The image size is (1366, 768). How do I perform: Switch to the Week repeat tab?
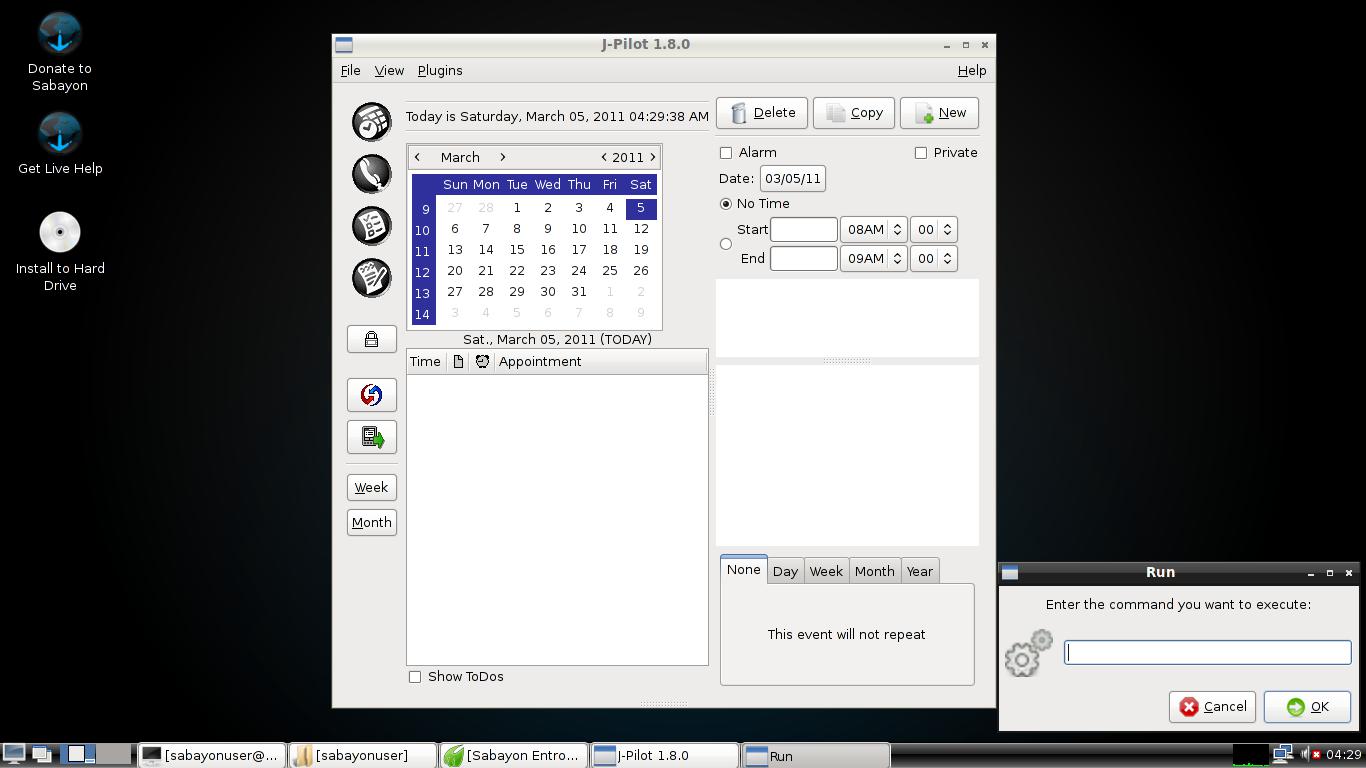(x=825, y=571)
